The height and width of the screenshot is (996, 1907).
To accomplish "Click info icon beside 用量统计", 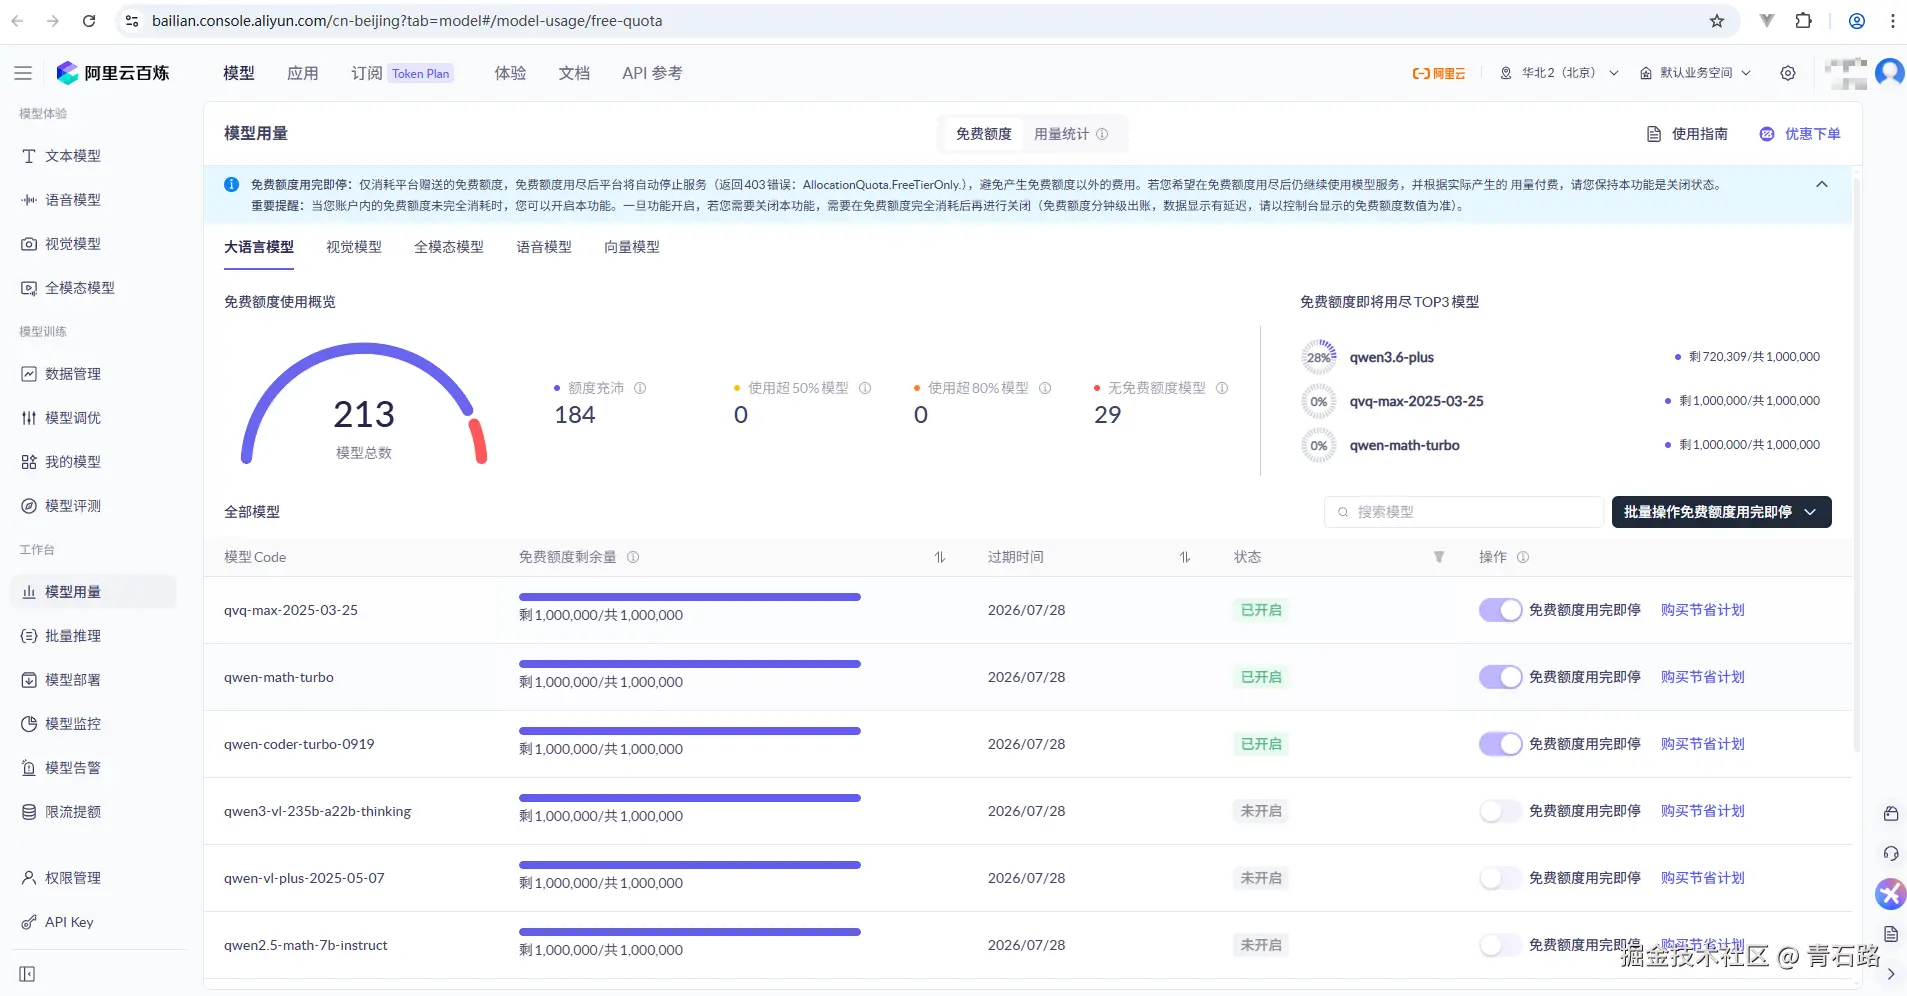I will pos(1102,134).
